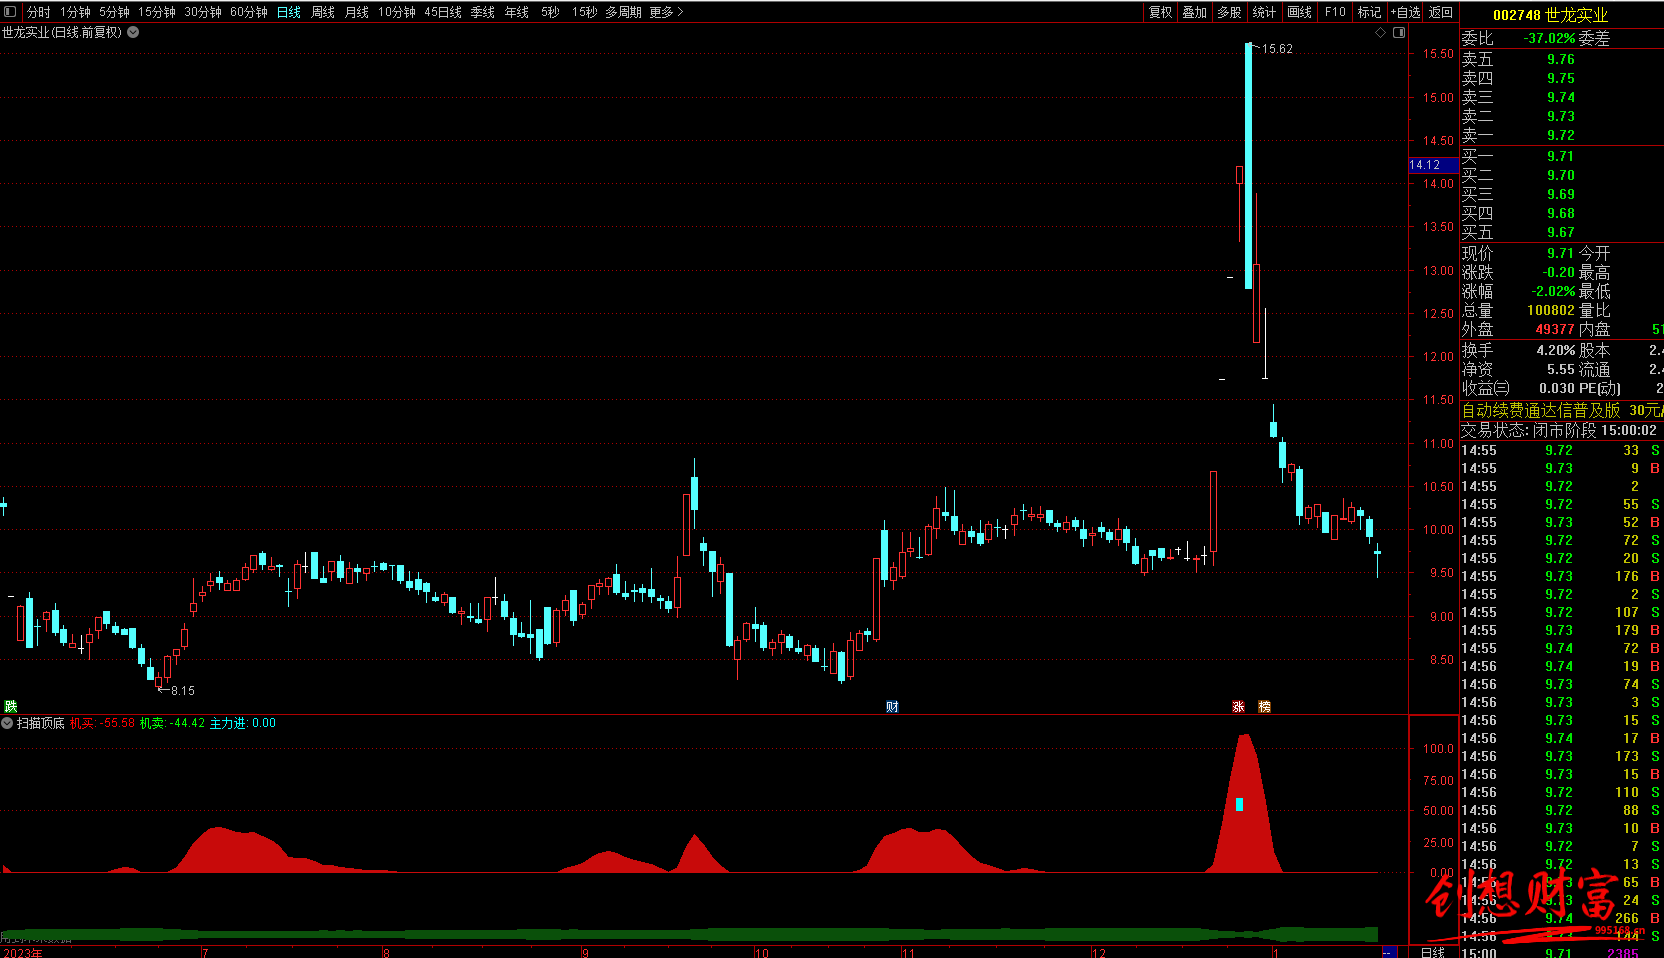Click the 榜 ranking event marker

(x=1264, y=706)
